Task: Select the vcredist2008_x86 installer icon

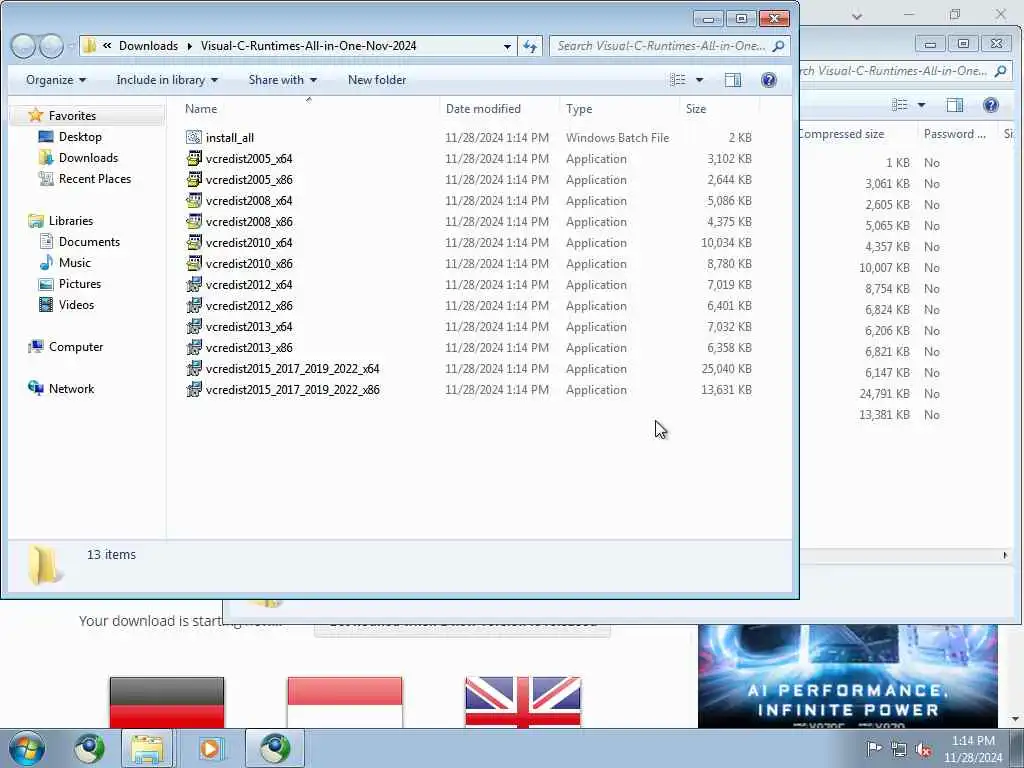Action: (x=193, y=221)
